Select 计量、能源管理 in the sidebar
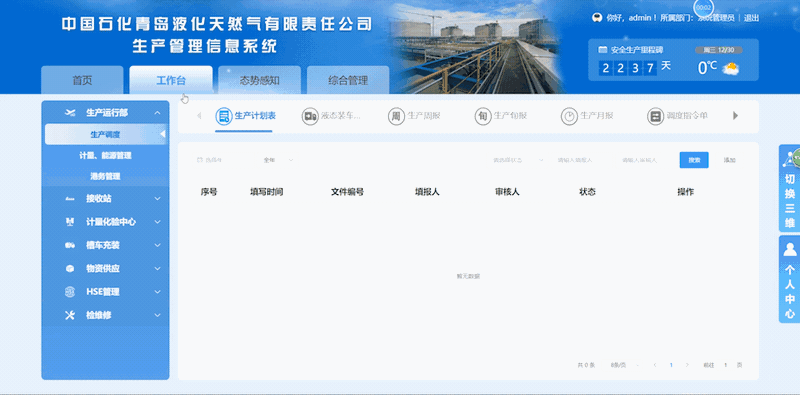Image resolution: width=800 pixels, height=395 pixels. click(x=105, y=156)
